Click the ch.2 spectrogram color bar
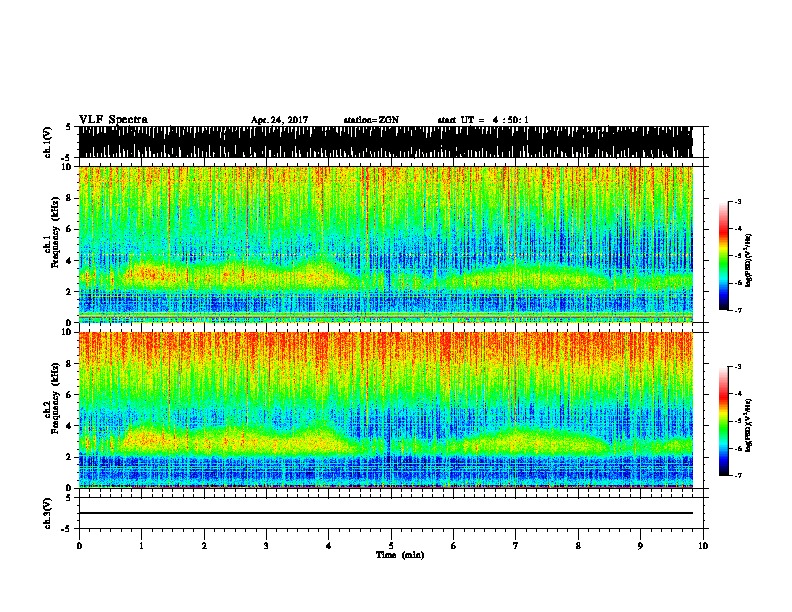The height and width of the screenshot is (612, 792). (724, 421)
